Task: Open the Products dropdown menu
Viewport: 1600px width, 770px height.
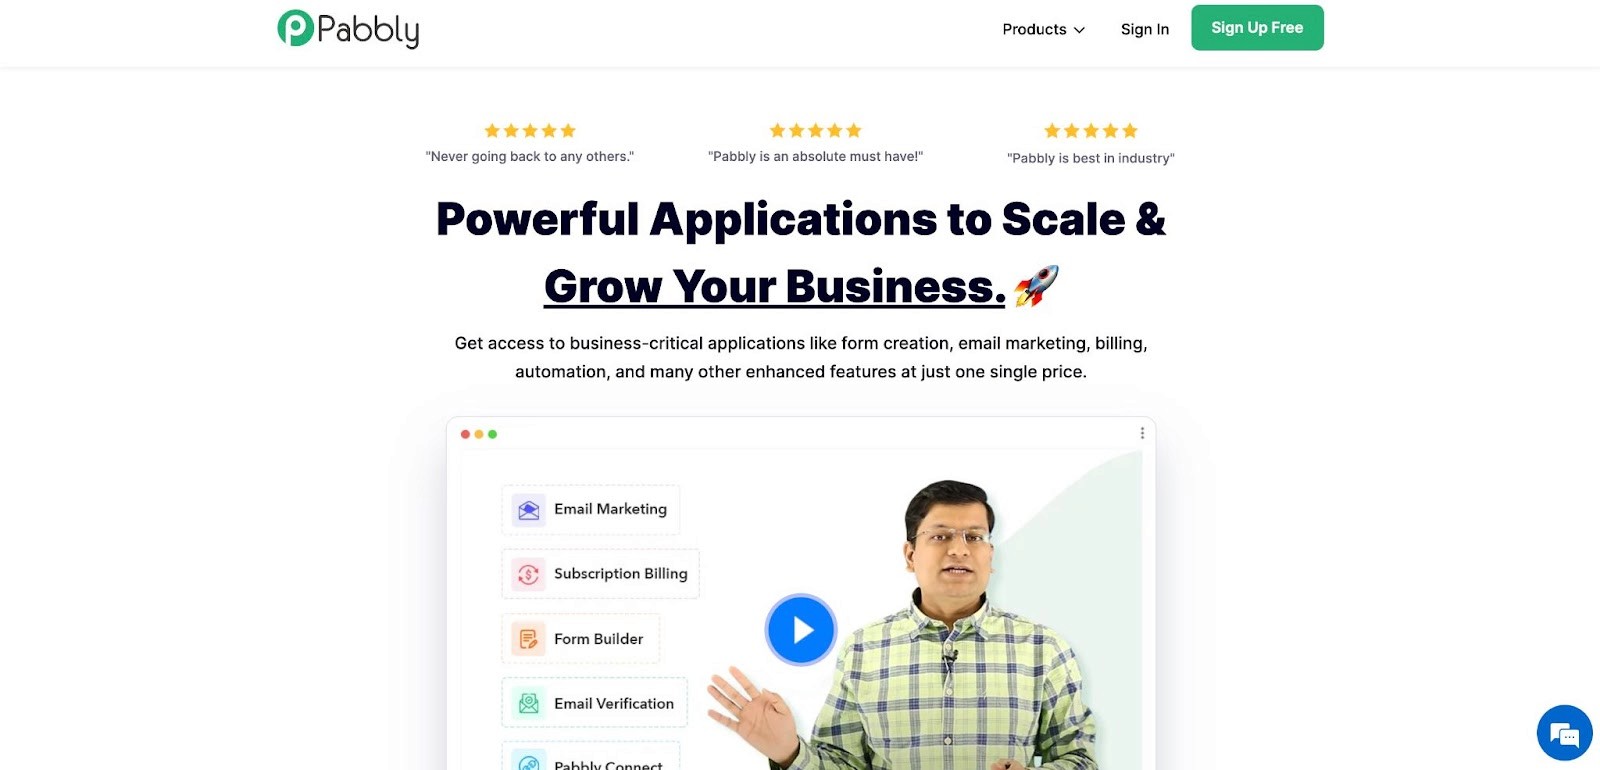Action: 1043,30
